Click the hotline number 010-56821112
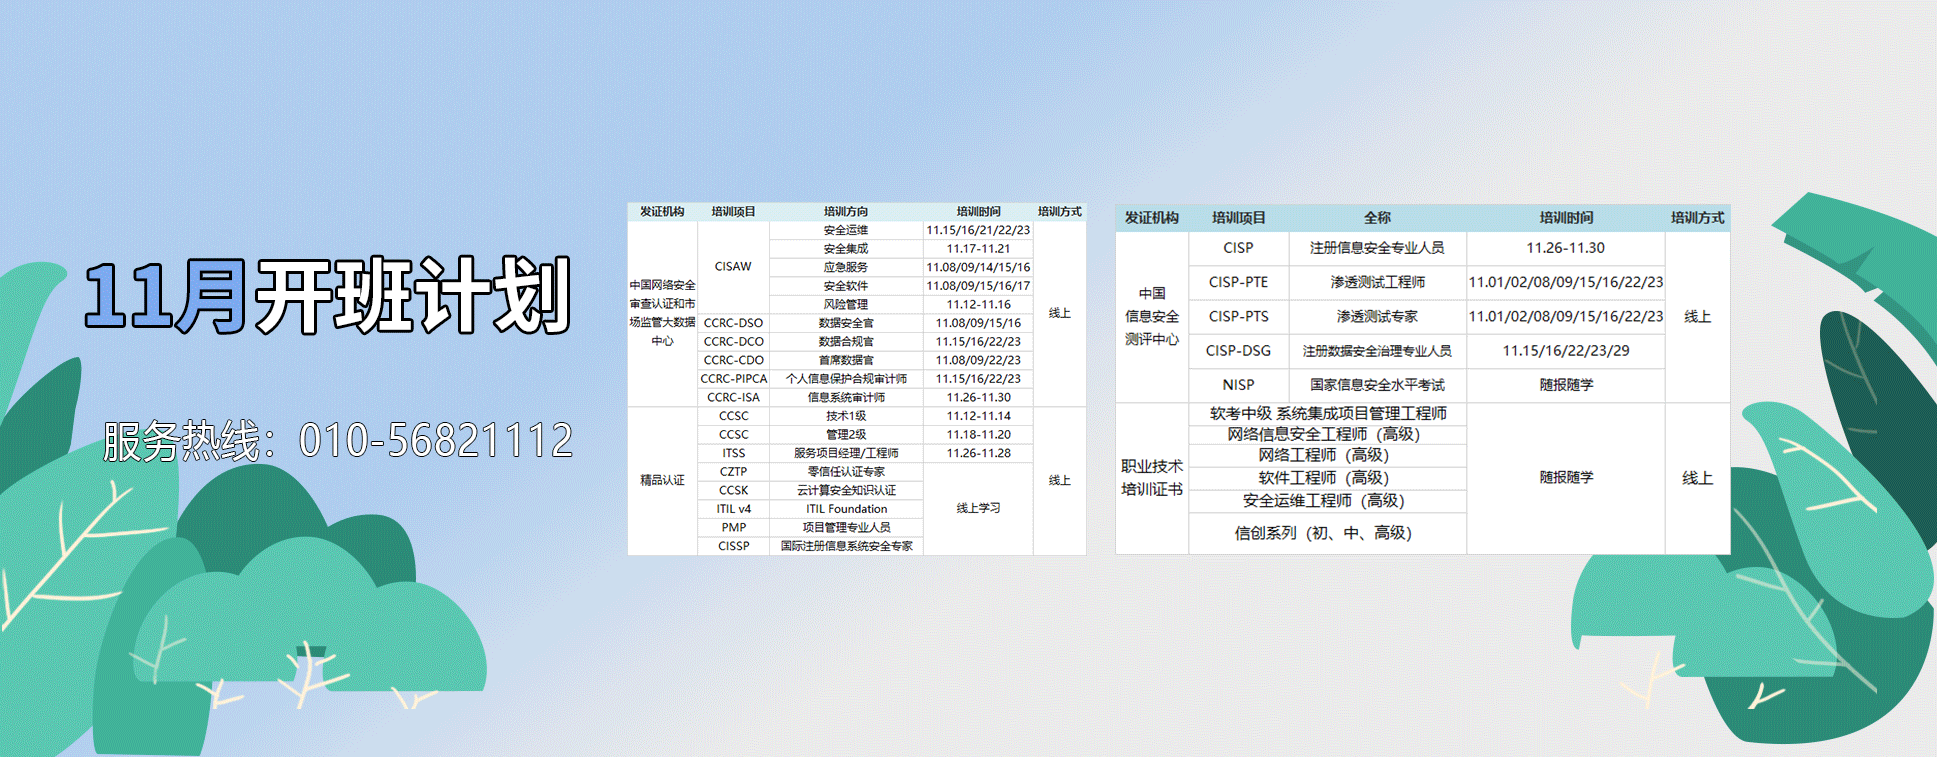Viewport: 1937px width, 757px height. (x=437, y=441)
